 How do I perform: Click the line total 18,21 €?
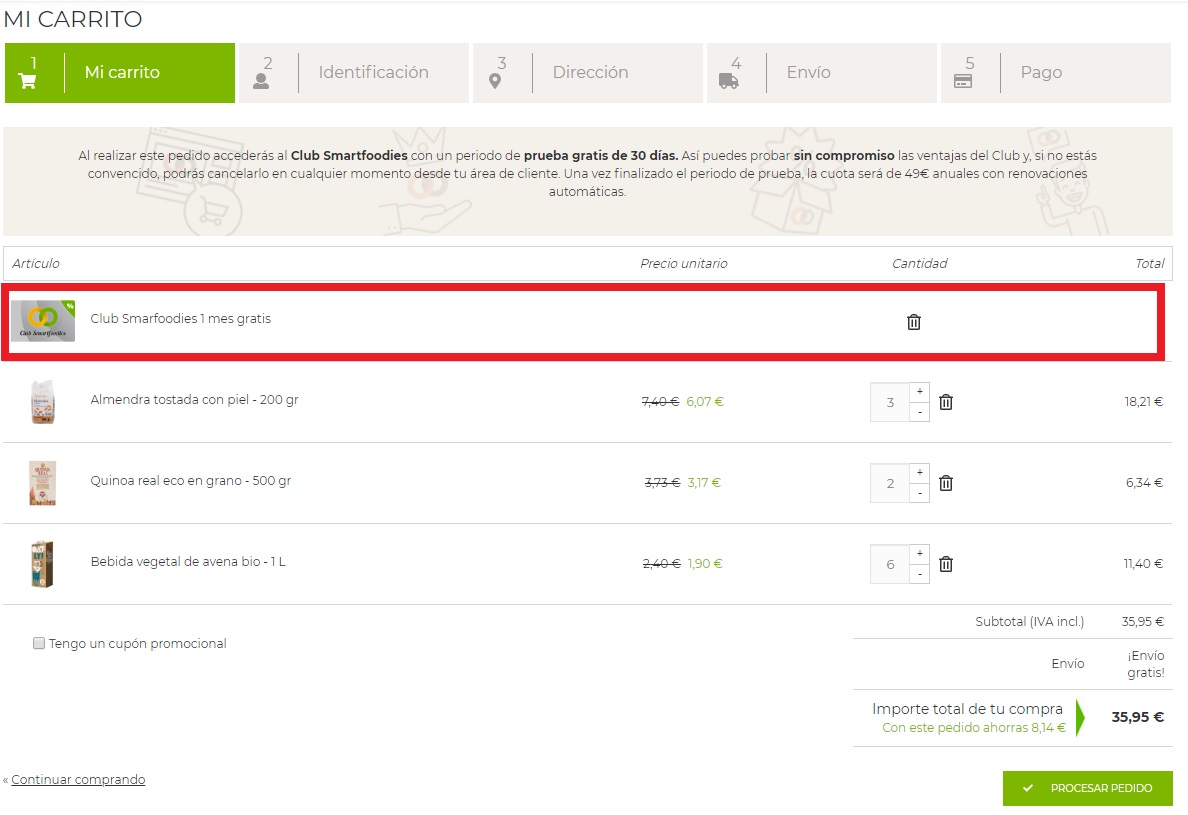click(x=1143, y=401)
